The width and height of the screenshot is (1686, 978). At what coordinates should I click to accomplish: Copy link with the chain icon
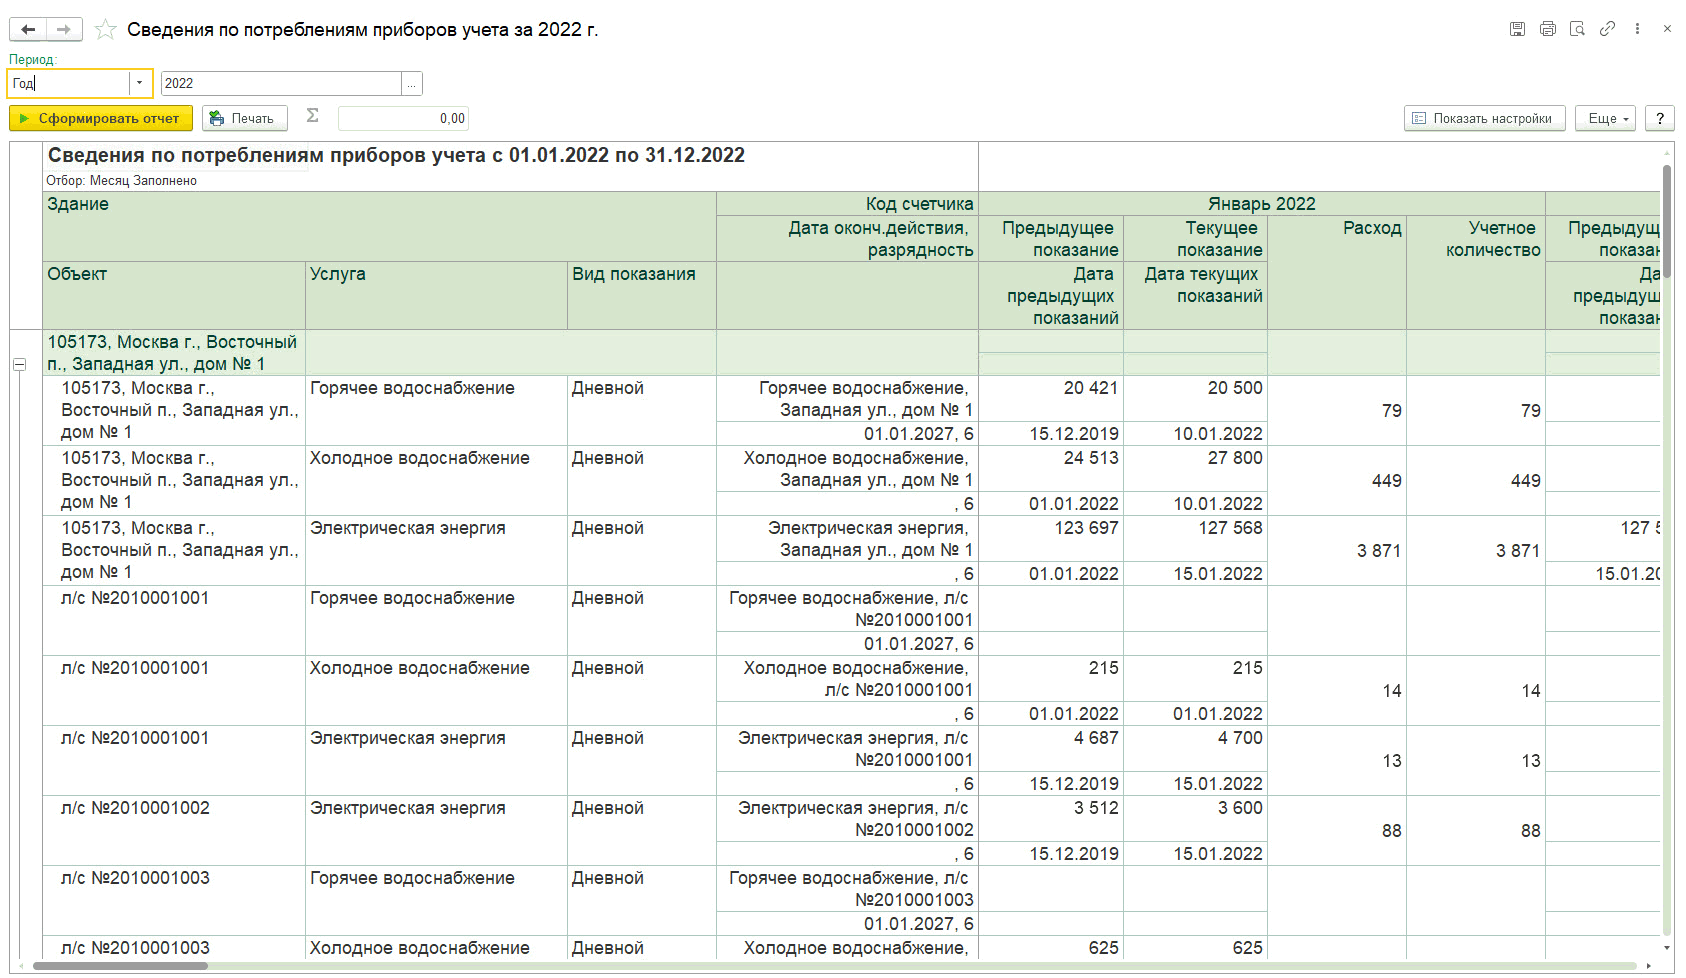click(1607, 29)
